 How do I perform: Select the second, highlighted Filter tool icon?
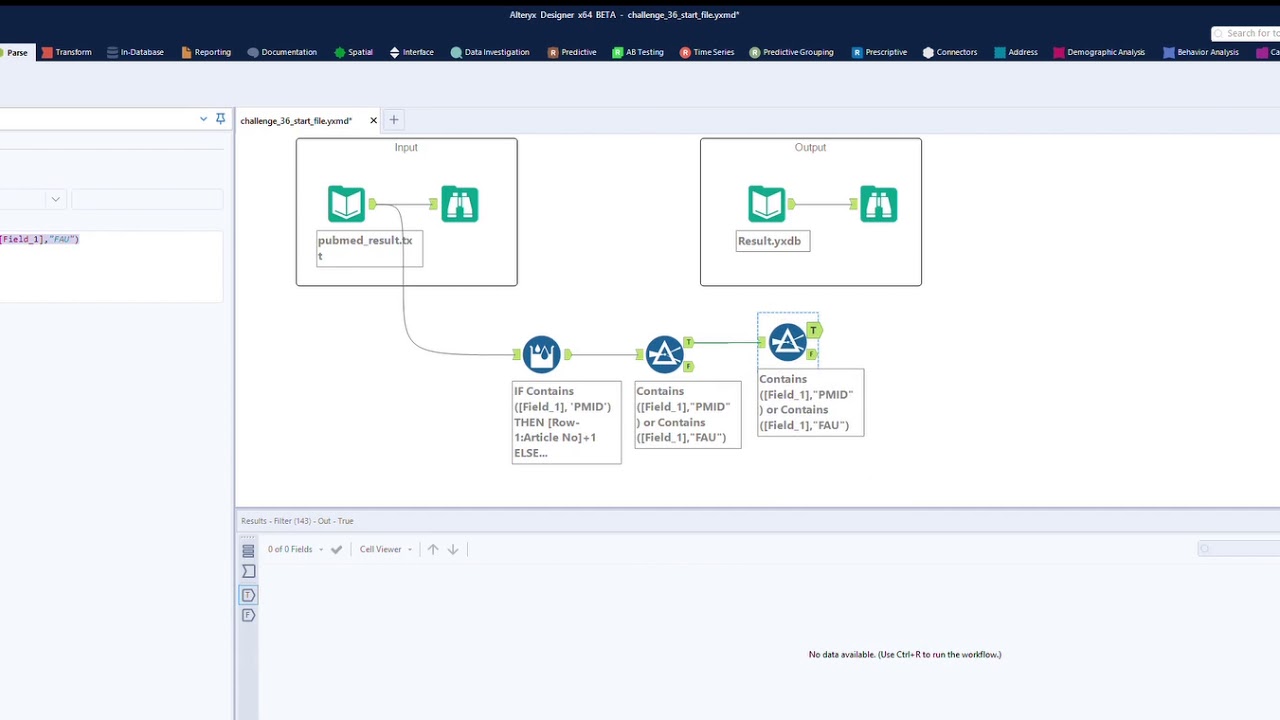(787, 343)
